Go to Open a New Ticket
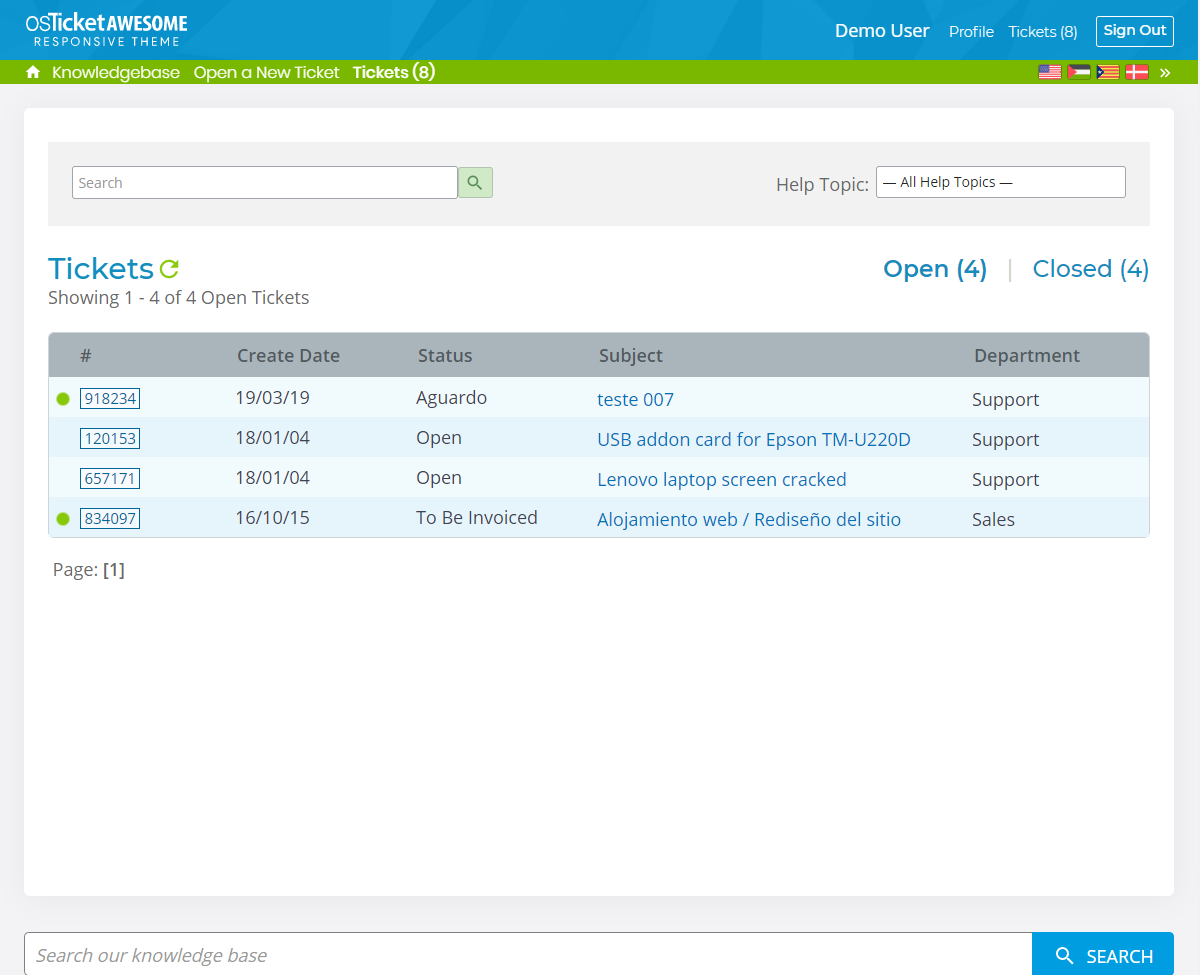The width and height of the screenshot is (1200, 975). (x=266, y=72)
